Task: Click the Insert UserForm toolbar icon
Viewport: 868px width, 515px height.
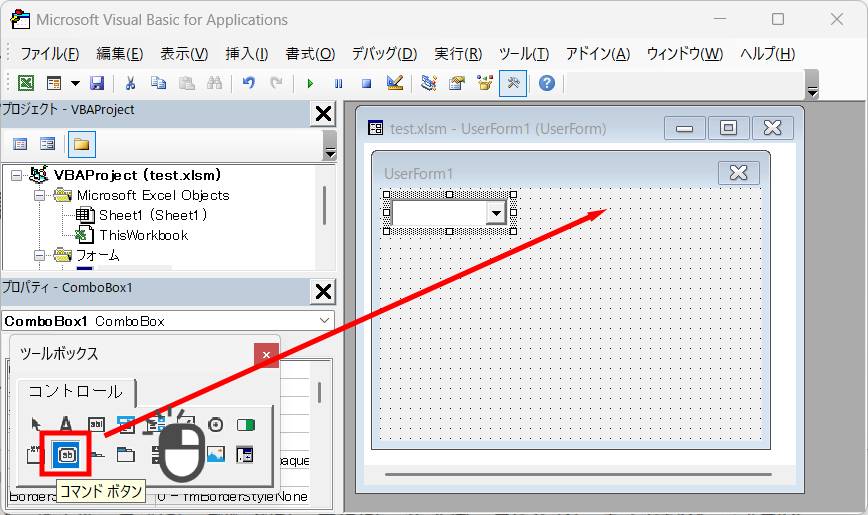Action: click(x=54, y=84)
